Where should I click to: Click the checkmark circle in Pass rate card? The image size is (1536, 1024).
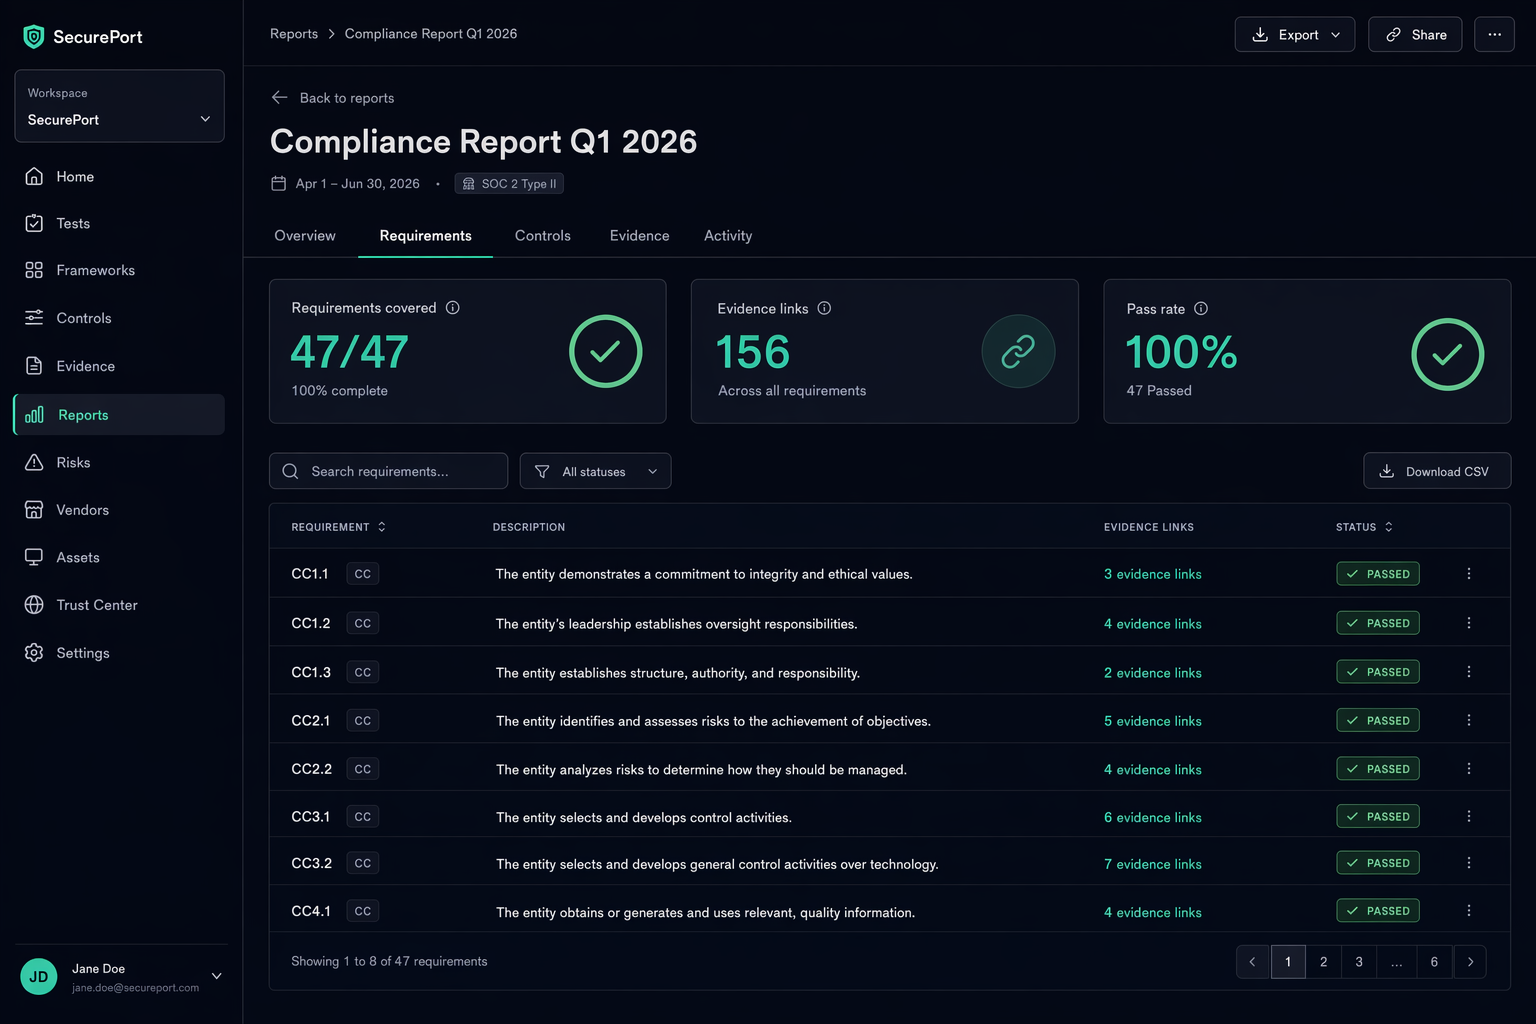point(1447,354)
